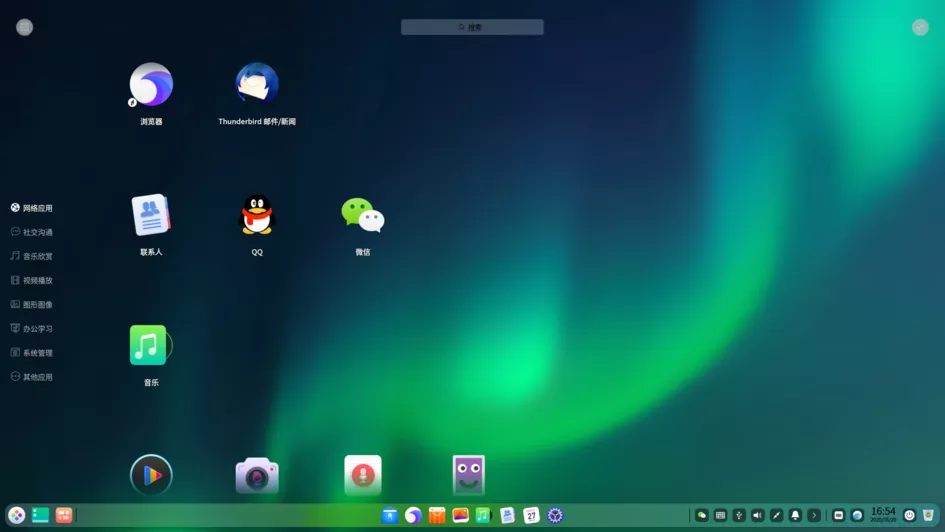Open the album image viewer in dock
945x532 pixels.
(460, 516)
